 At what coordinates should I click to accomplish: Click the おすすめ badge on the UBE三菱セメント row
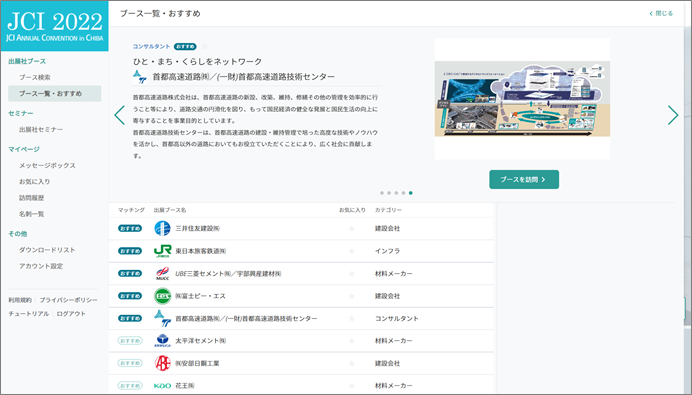pos(130,274)
